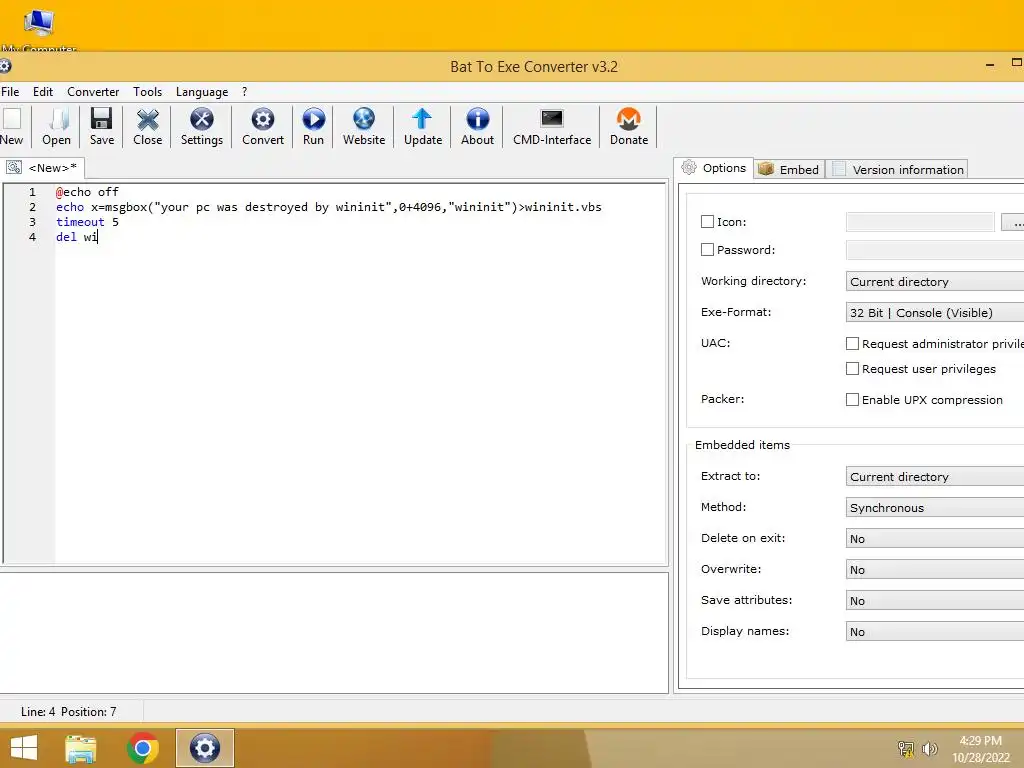Open a batch file with Open icon
Viewport: 1024px width, 768px height.
pos(57,127)
